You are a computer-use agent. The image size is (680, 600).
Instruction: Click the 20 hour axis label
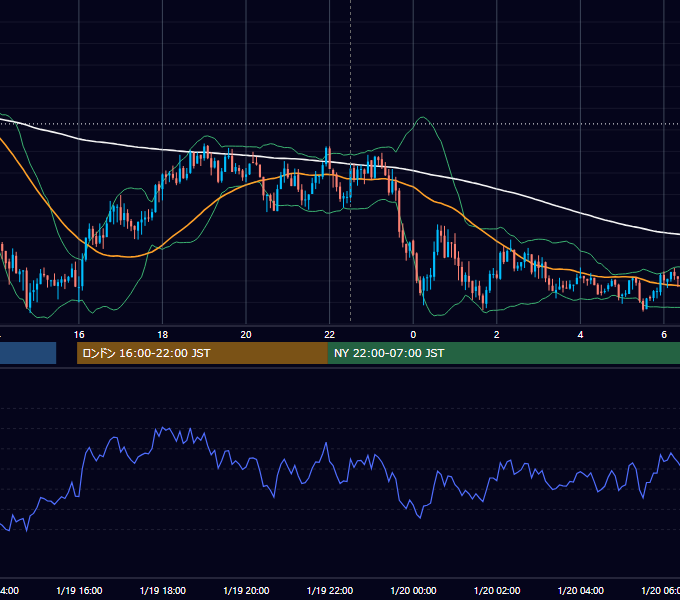coord(246,335)
